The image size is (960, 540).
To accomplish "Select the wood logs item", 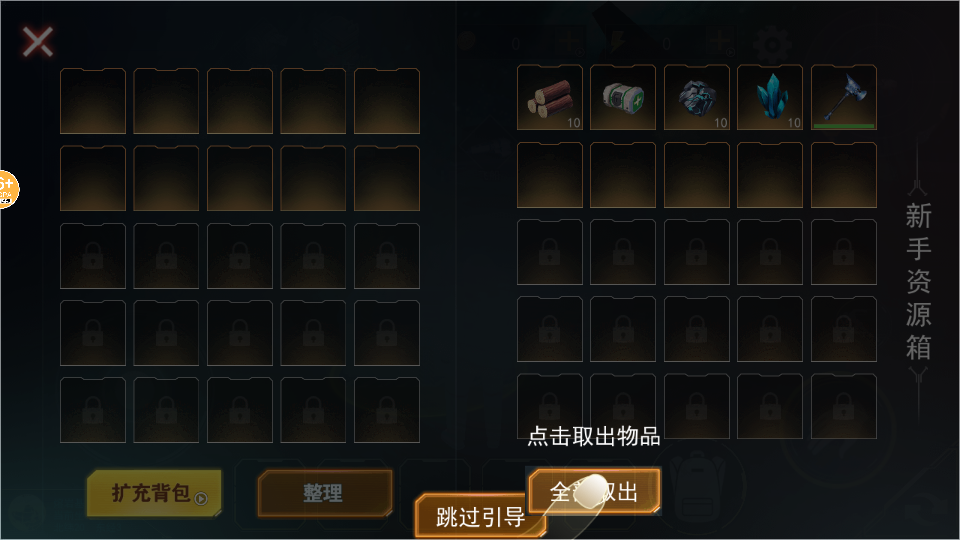I will (549, 97).
